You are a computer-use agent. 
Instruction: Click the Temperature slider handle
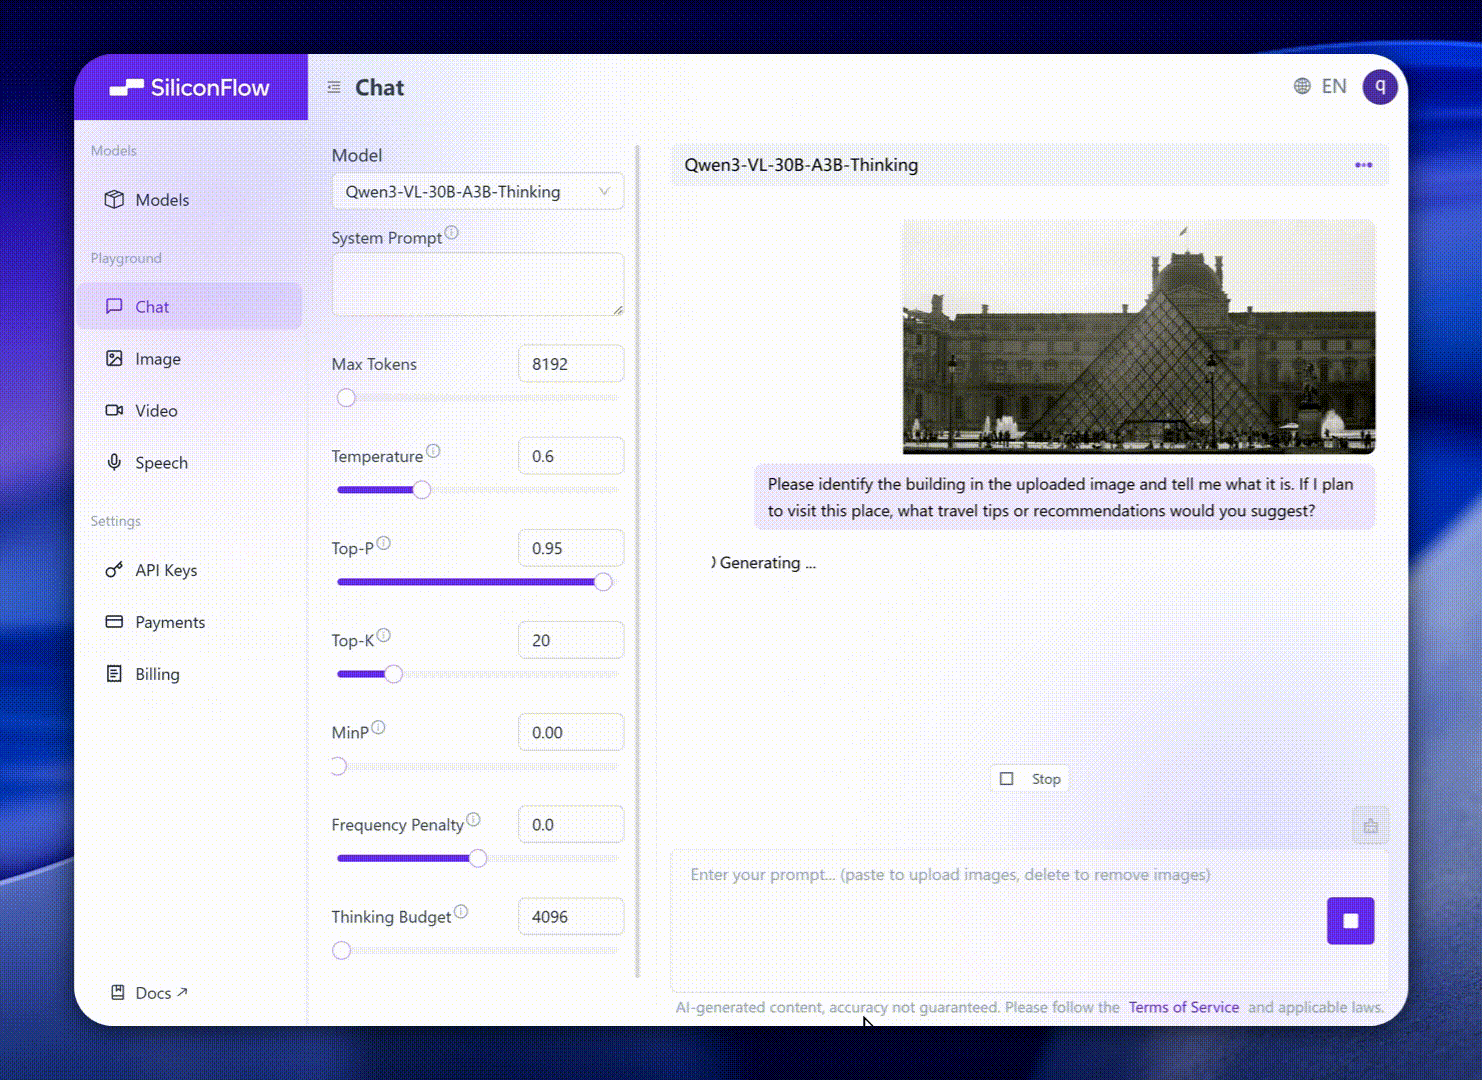(x=422, y=490)
